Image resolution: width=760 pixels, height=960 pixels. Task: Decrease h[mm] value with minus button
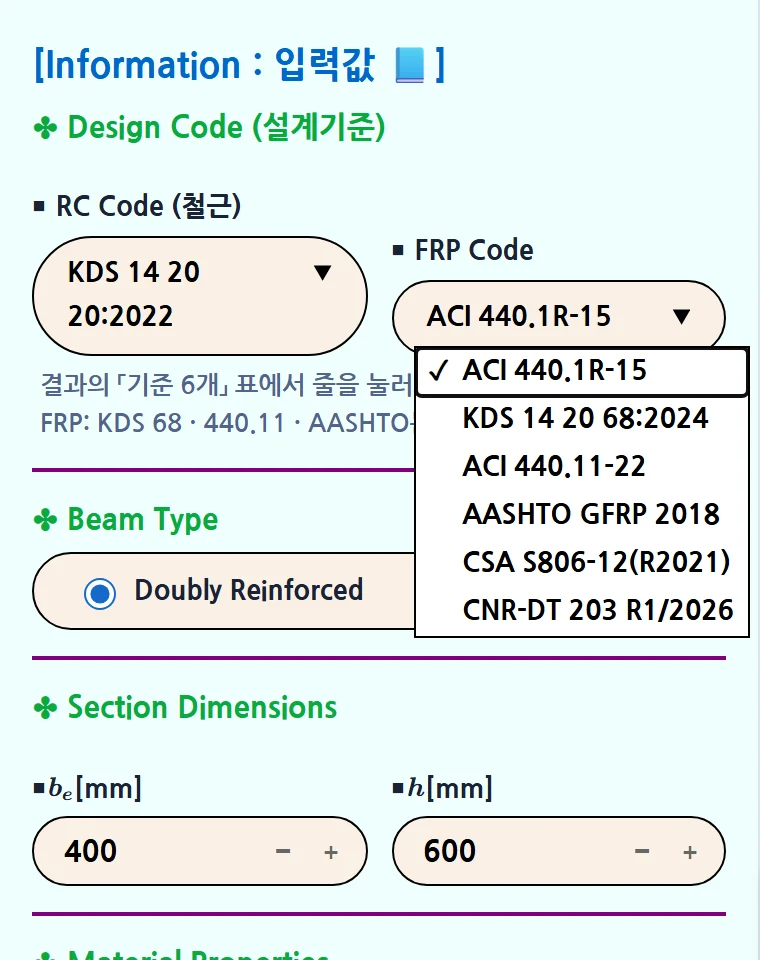click(642, 852)
